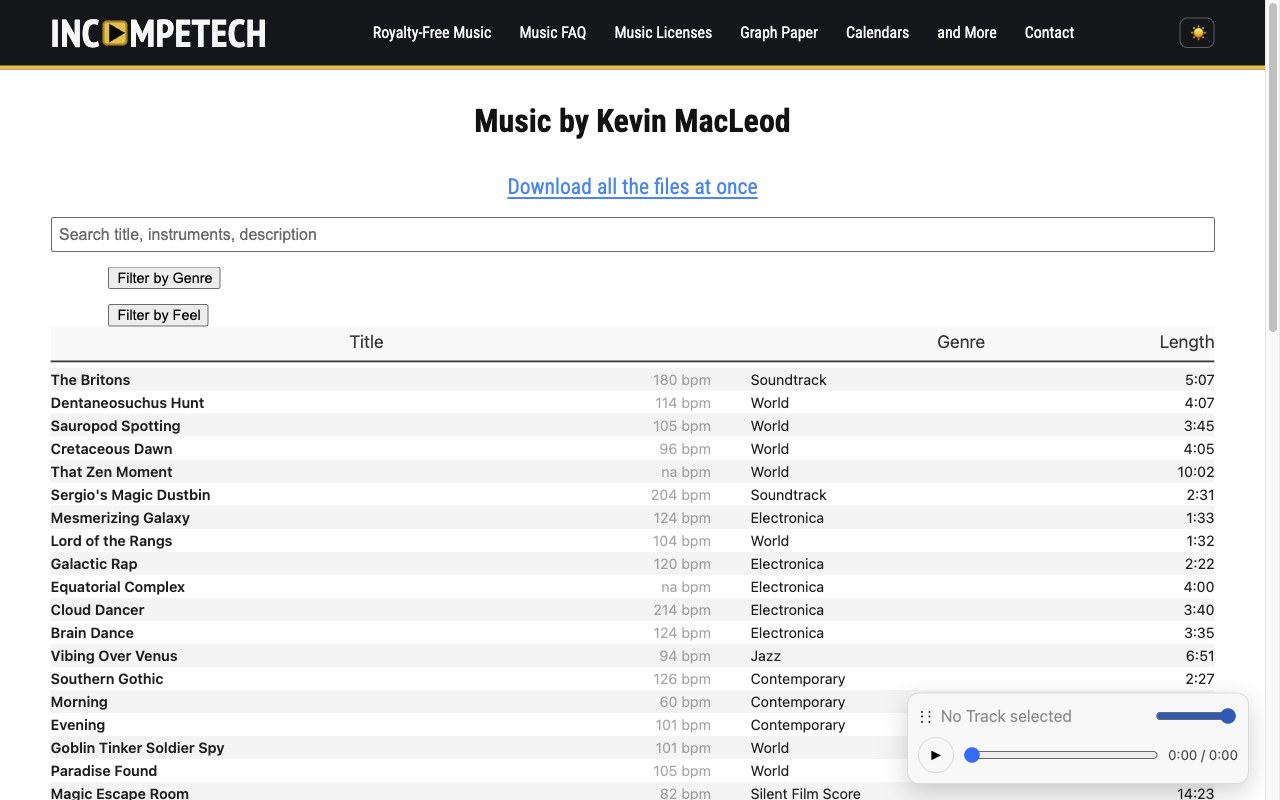The image size is (1280, 800).
Task: Select the track 'Cretaceous Dawn'
Action: (111, 449)
